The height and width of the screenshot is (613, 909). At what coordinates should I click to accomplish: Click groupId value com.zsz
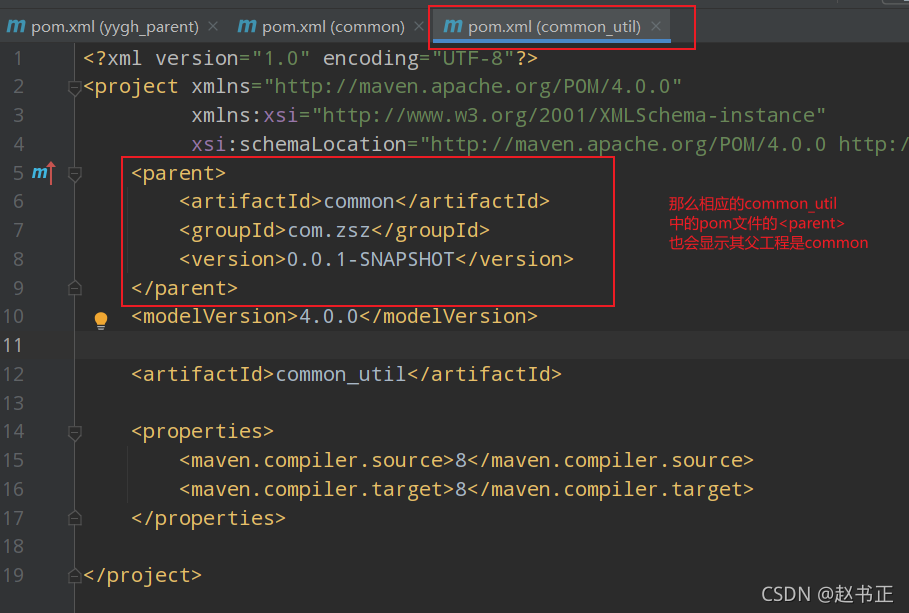[x=329, y=231]
